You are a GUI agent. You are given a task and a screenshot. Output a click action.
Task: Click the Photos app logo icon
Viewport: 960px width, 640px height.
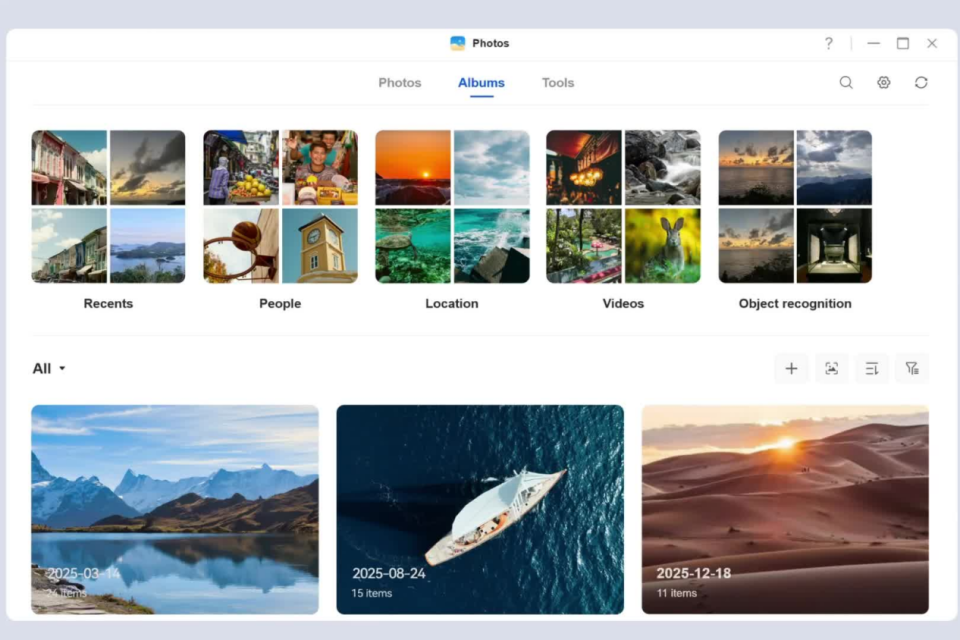coord(457,43)
